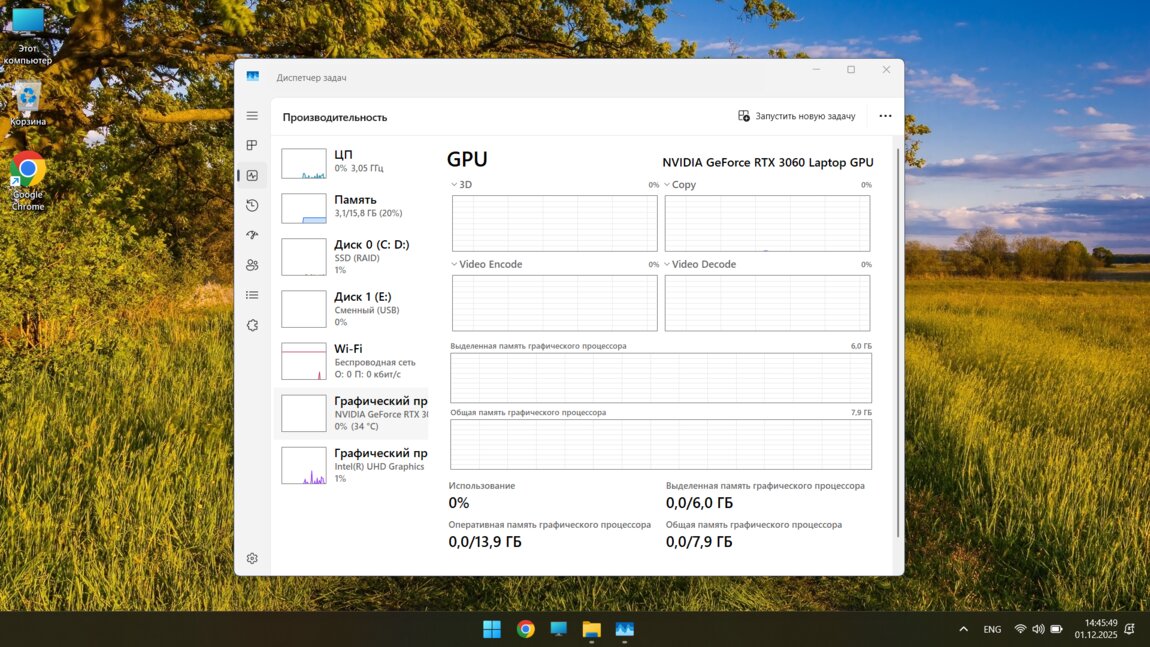
Task: Open the Details list icon in sidebar
Action: pos(252,295)
